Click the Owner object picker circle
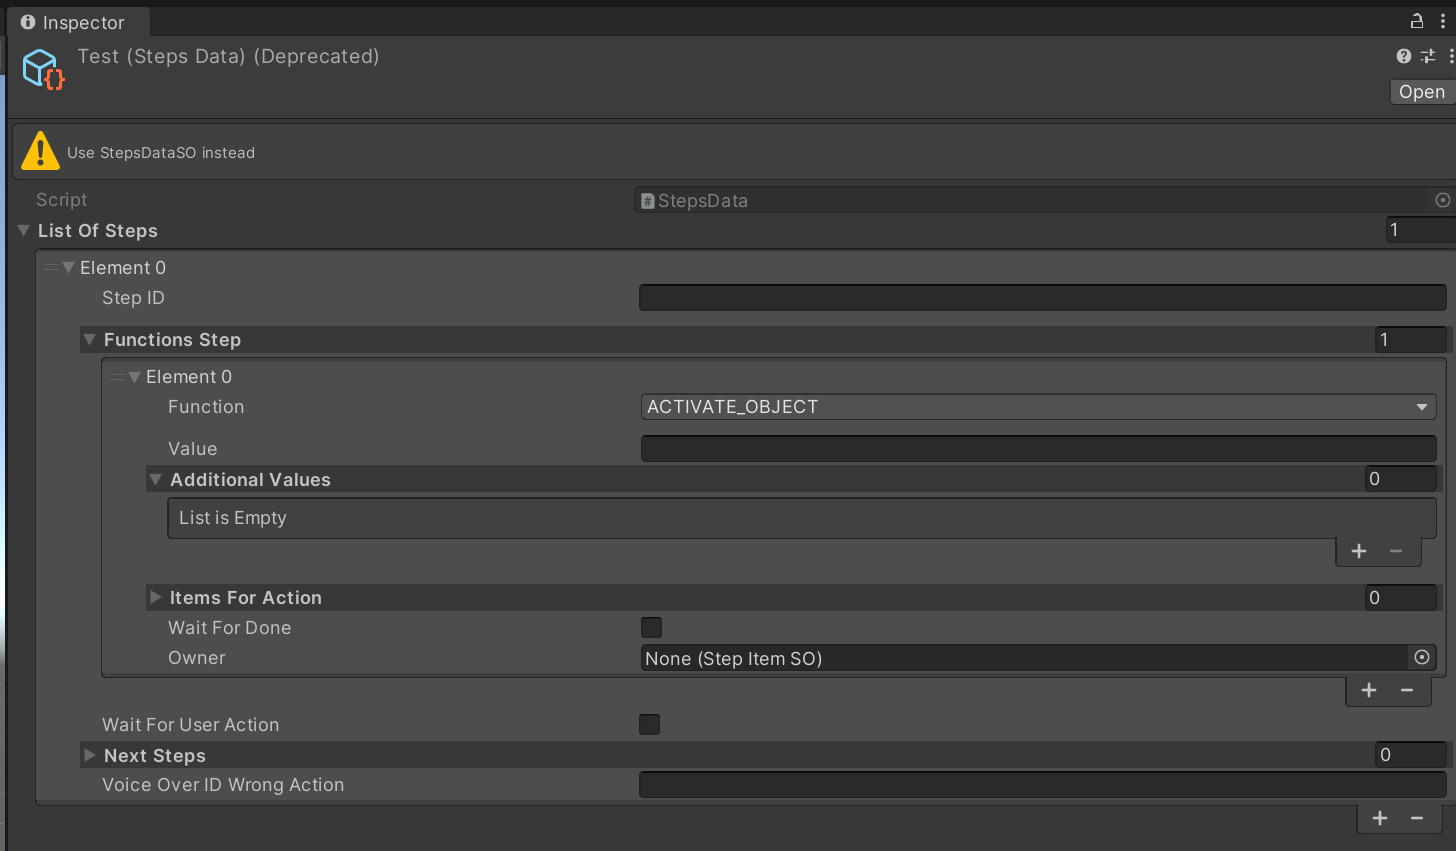 1421,657
